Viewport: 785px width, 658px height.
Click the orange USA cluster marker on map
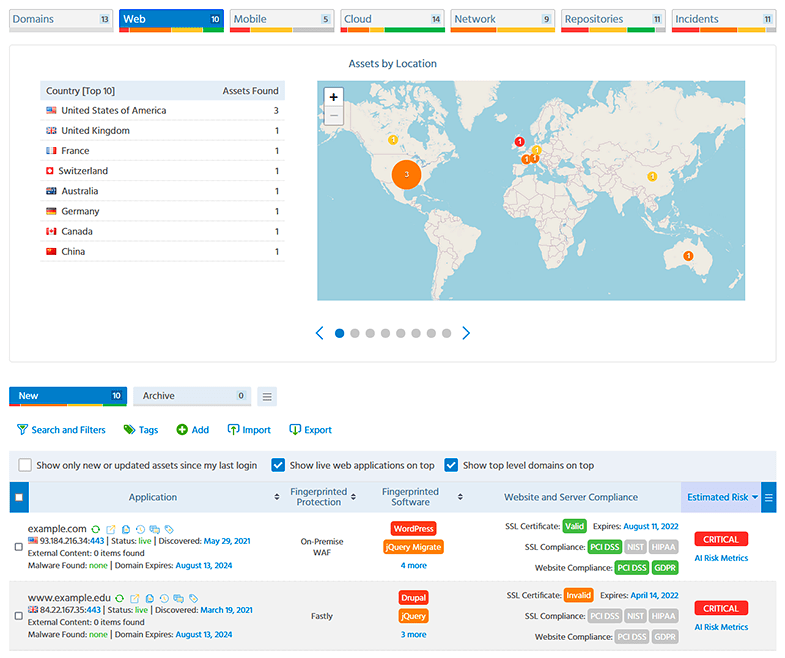[x=406, y=174]
